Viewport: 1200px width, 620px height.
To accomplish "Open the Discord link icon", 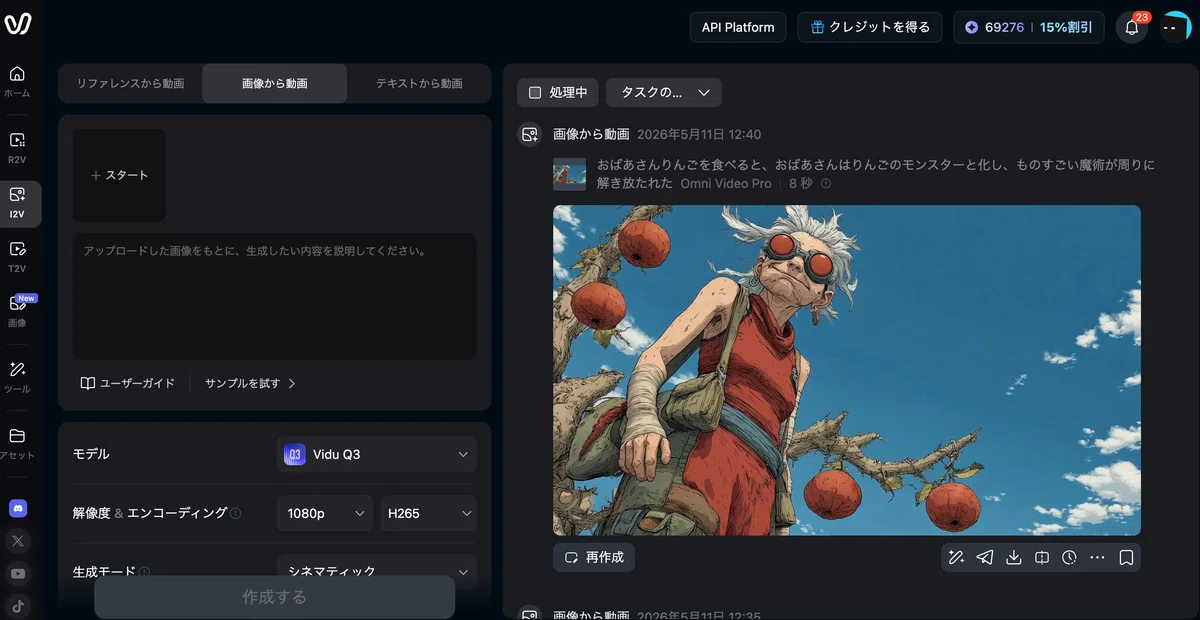I will point(17,508).
